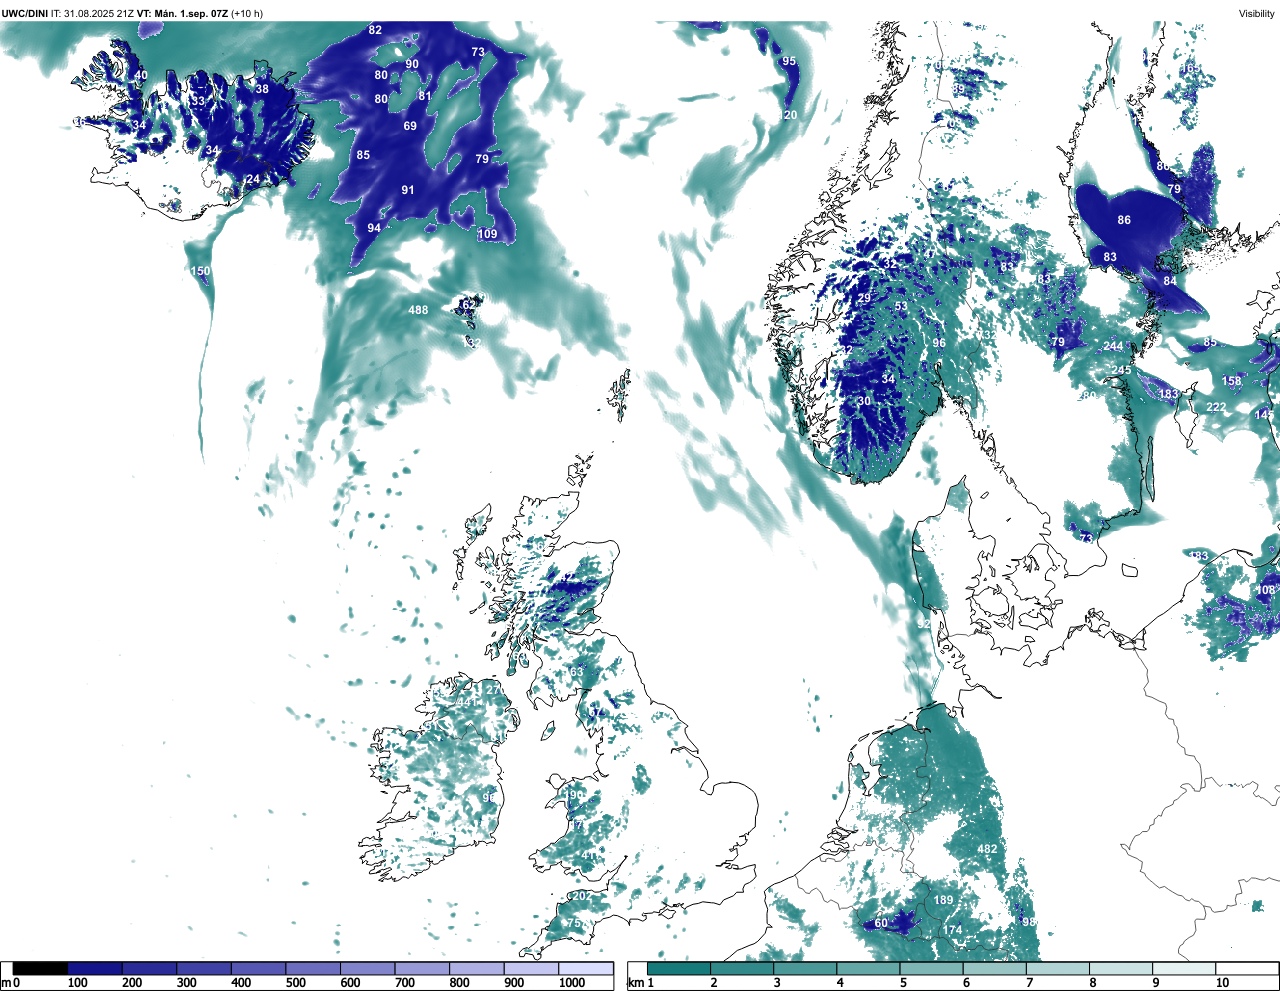Select the 9–10 km palest legend swatch

click(x=1185, y=969)
